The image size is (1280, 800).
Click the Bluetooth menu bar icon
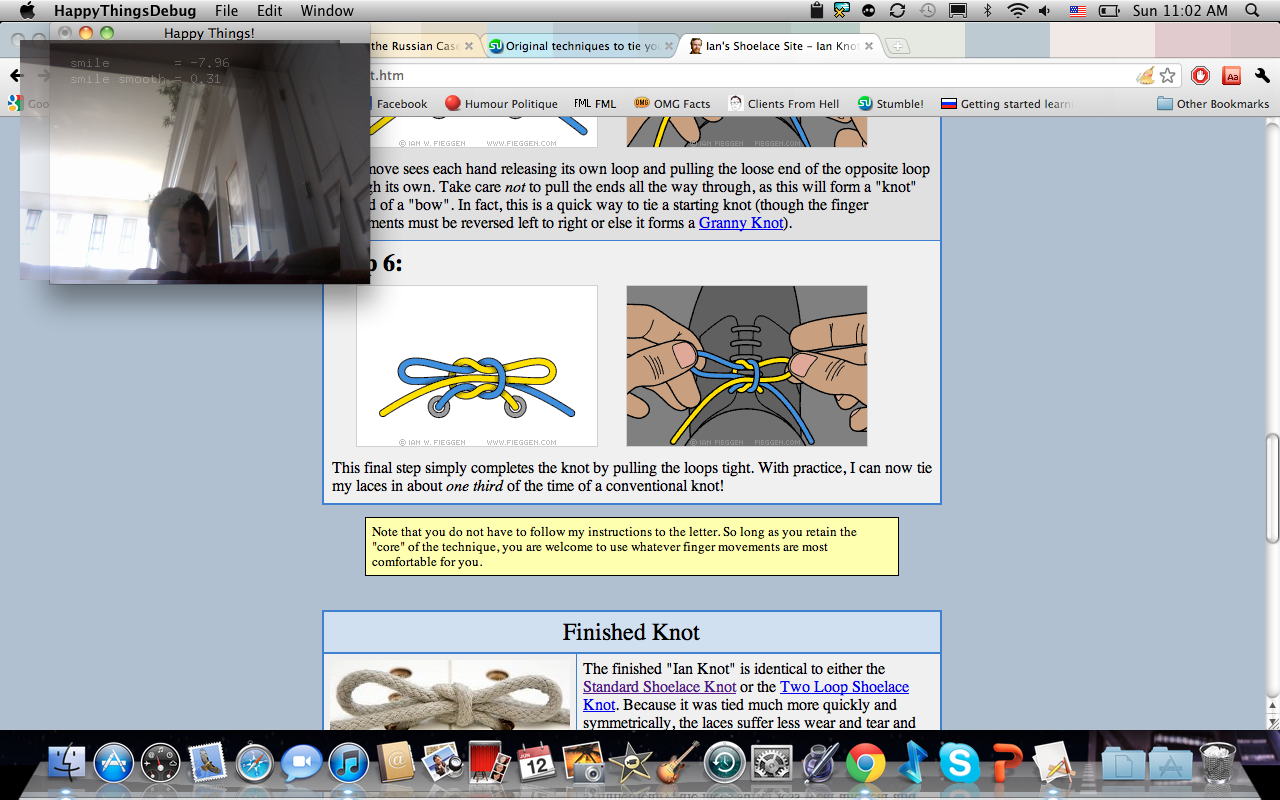tap(988, 11)
